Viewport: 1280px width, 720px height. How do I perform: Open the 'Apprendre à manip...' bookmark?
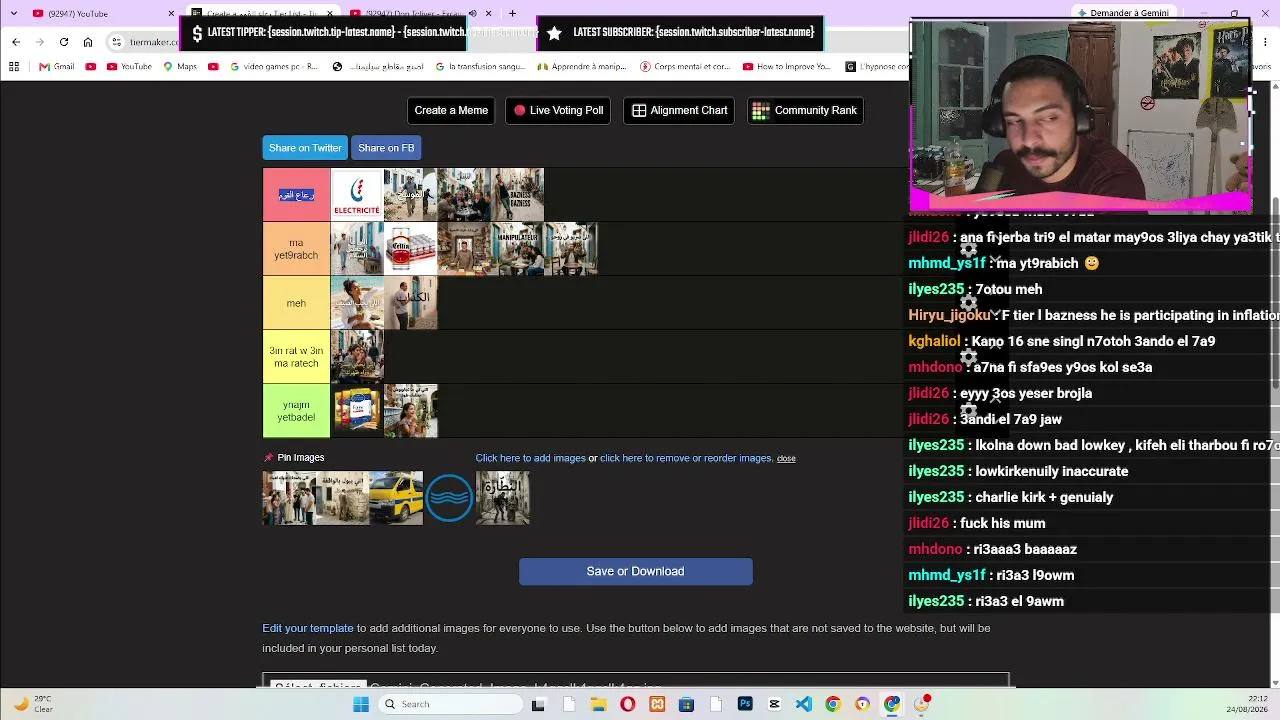coord(582,67)
